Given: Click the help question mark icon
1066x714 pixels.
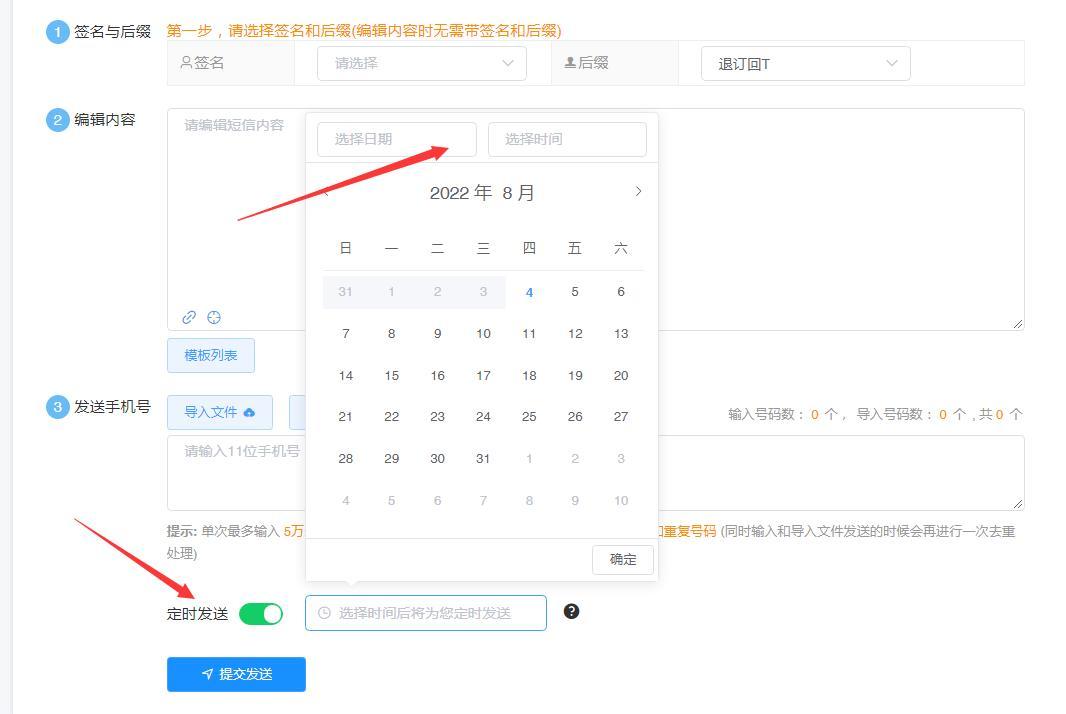Looking at the screenshot, I should (x=572, y=611).
